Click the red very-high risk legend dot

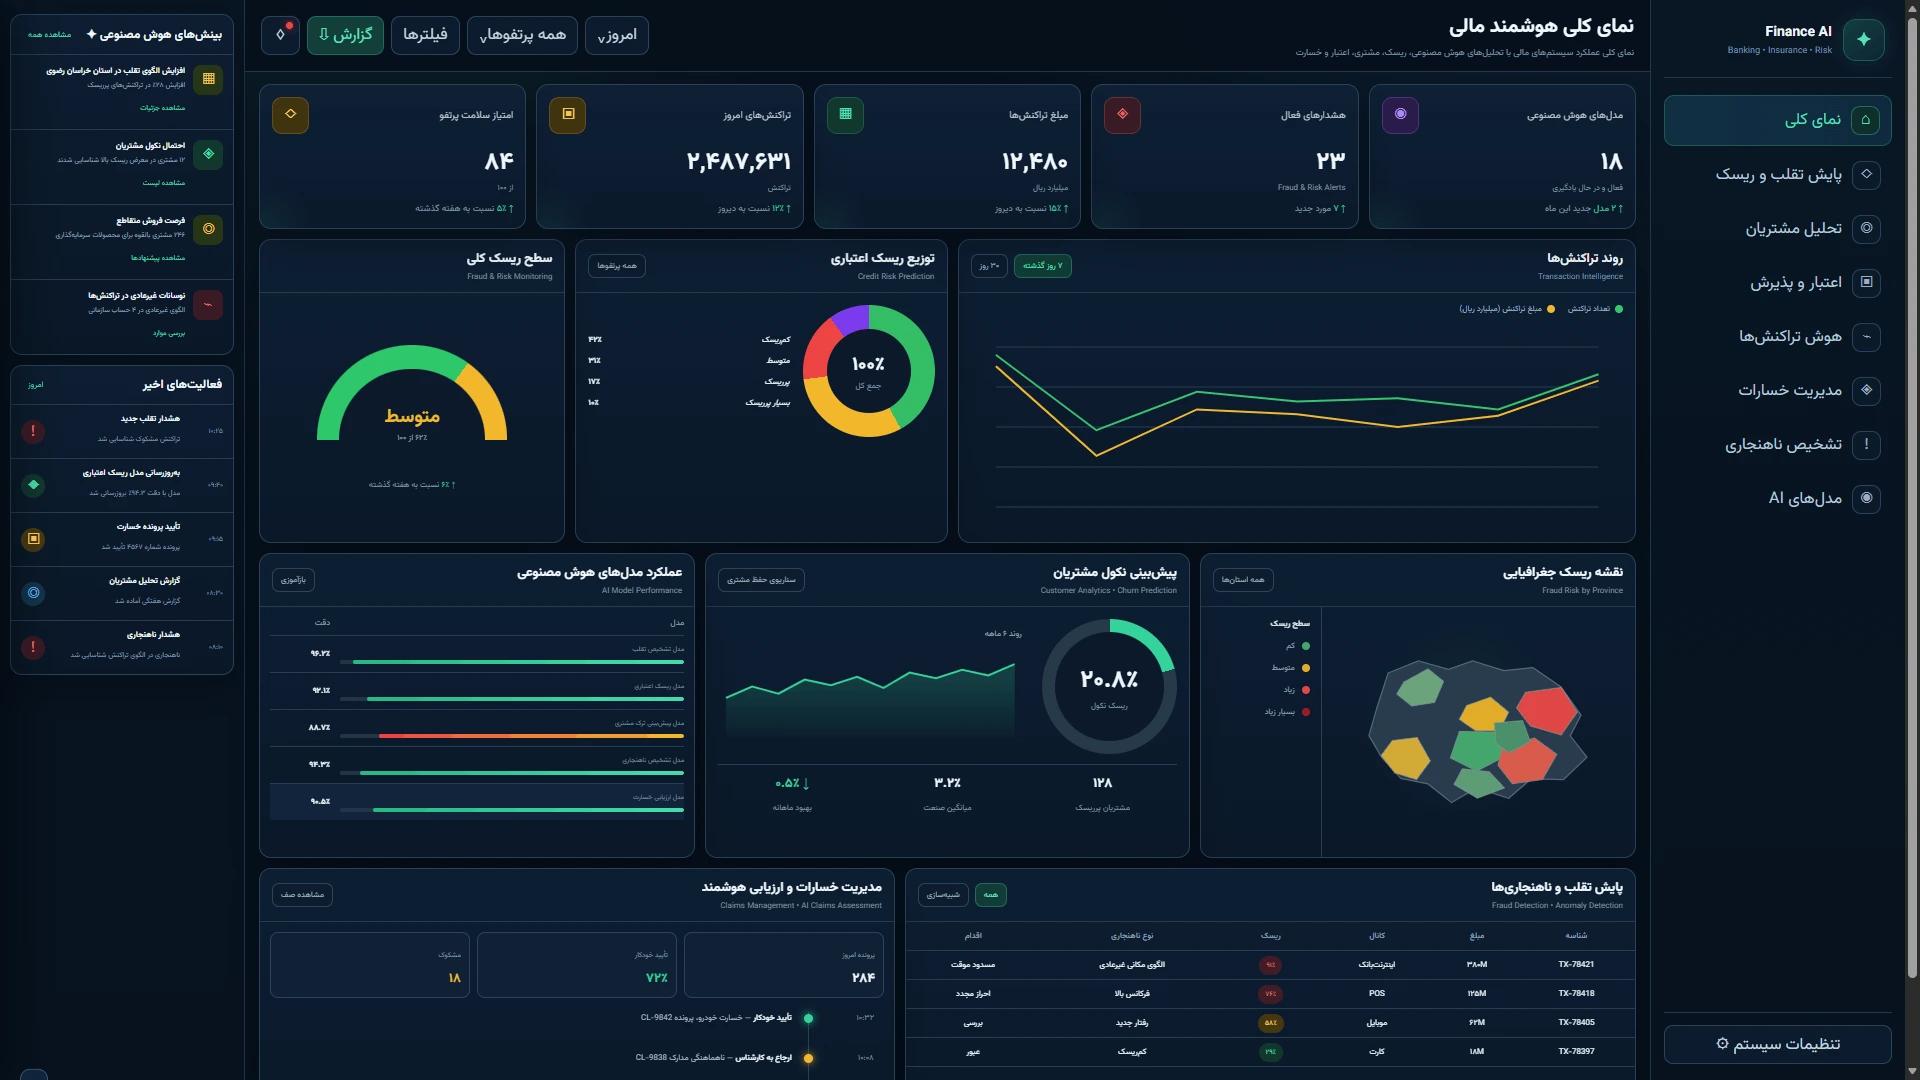(x=1306, y=712)
